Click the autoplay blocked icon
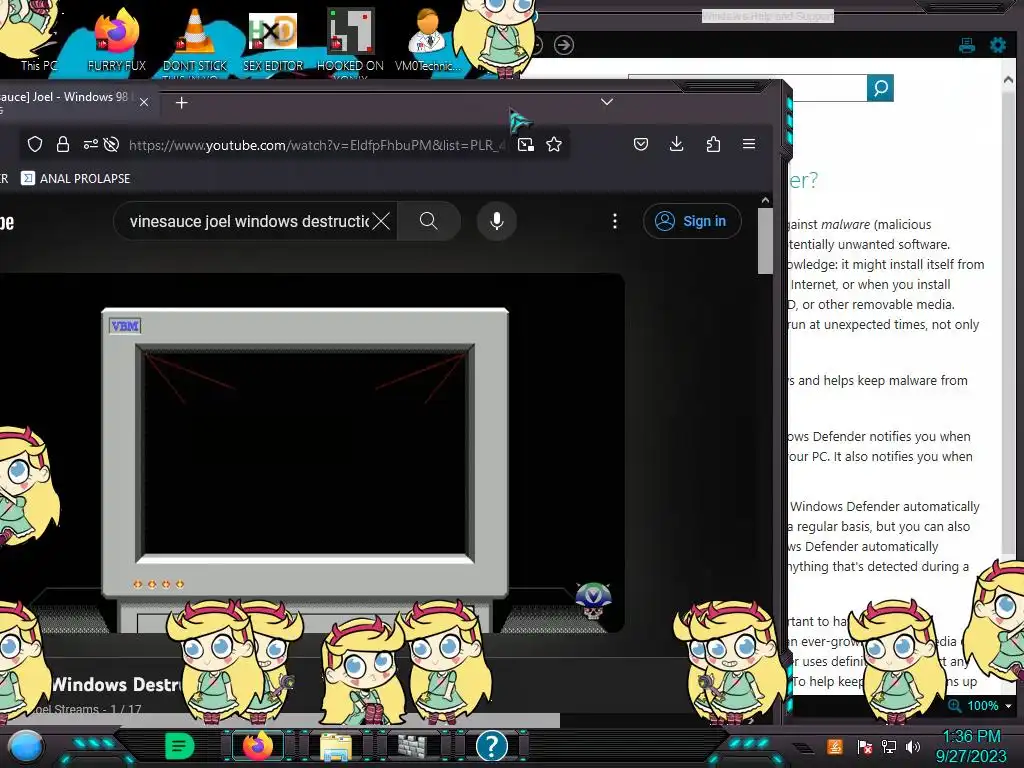Image resolution: width=1024 pixels, height=768 pixels. click(112, 144)
